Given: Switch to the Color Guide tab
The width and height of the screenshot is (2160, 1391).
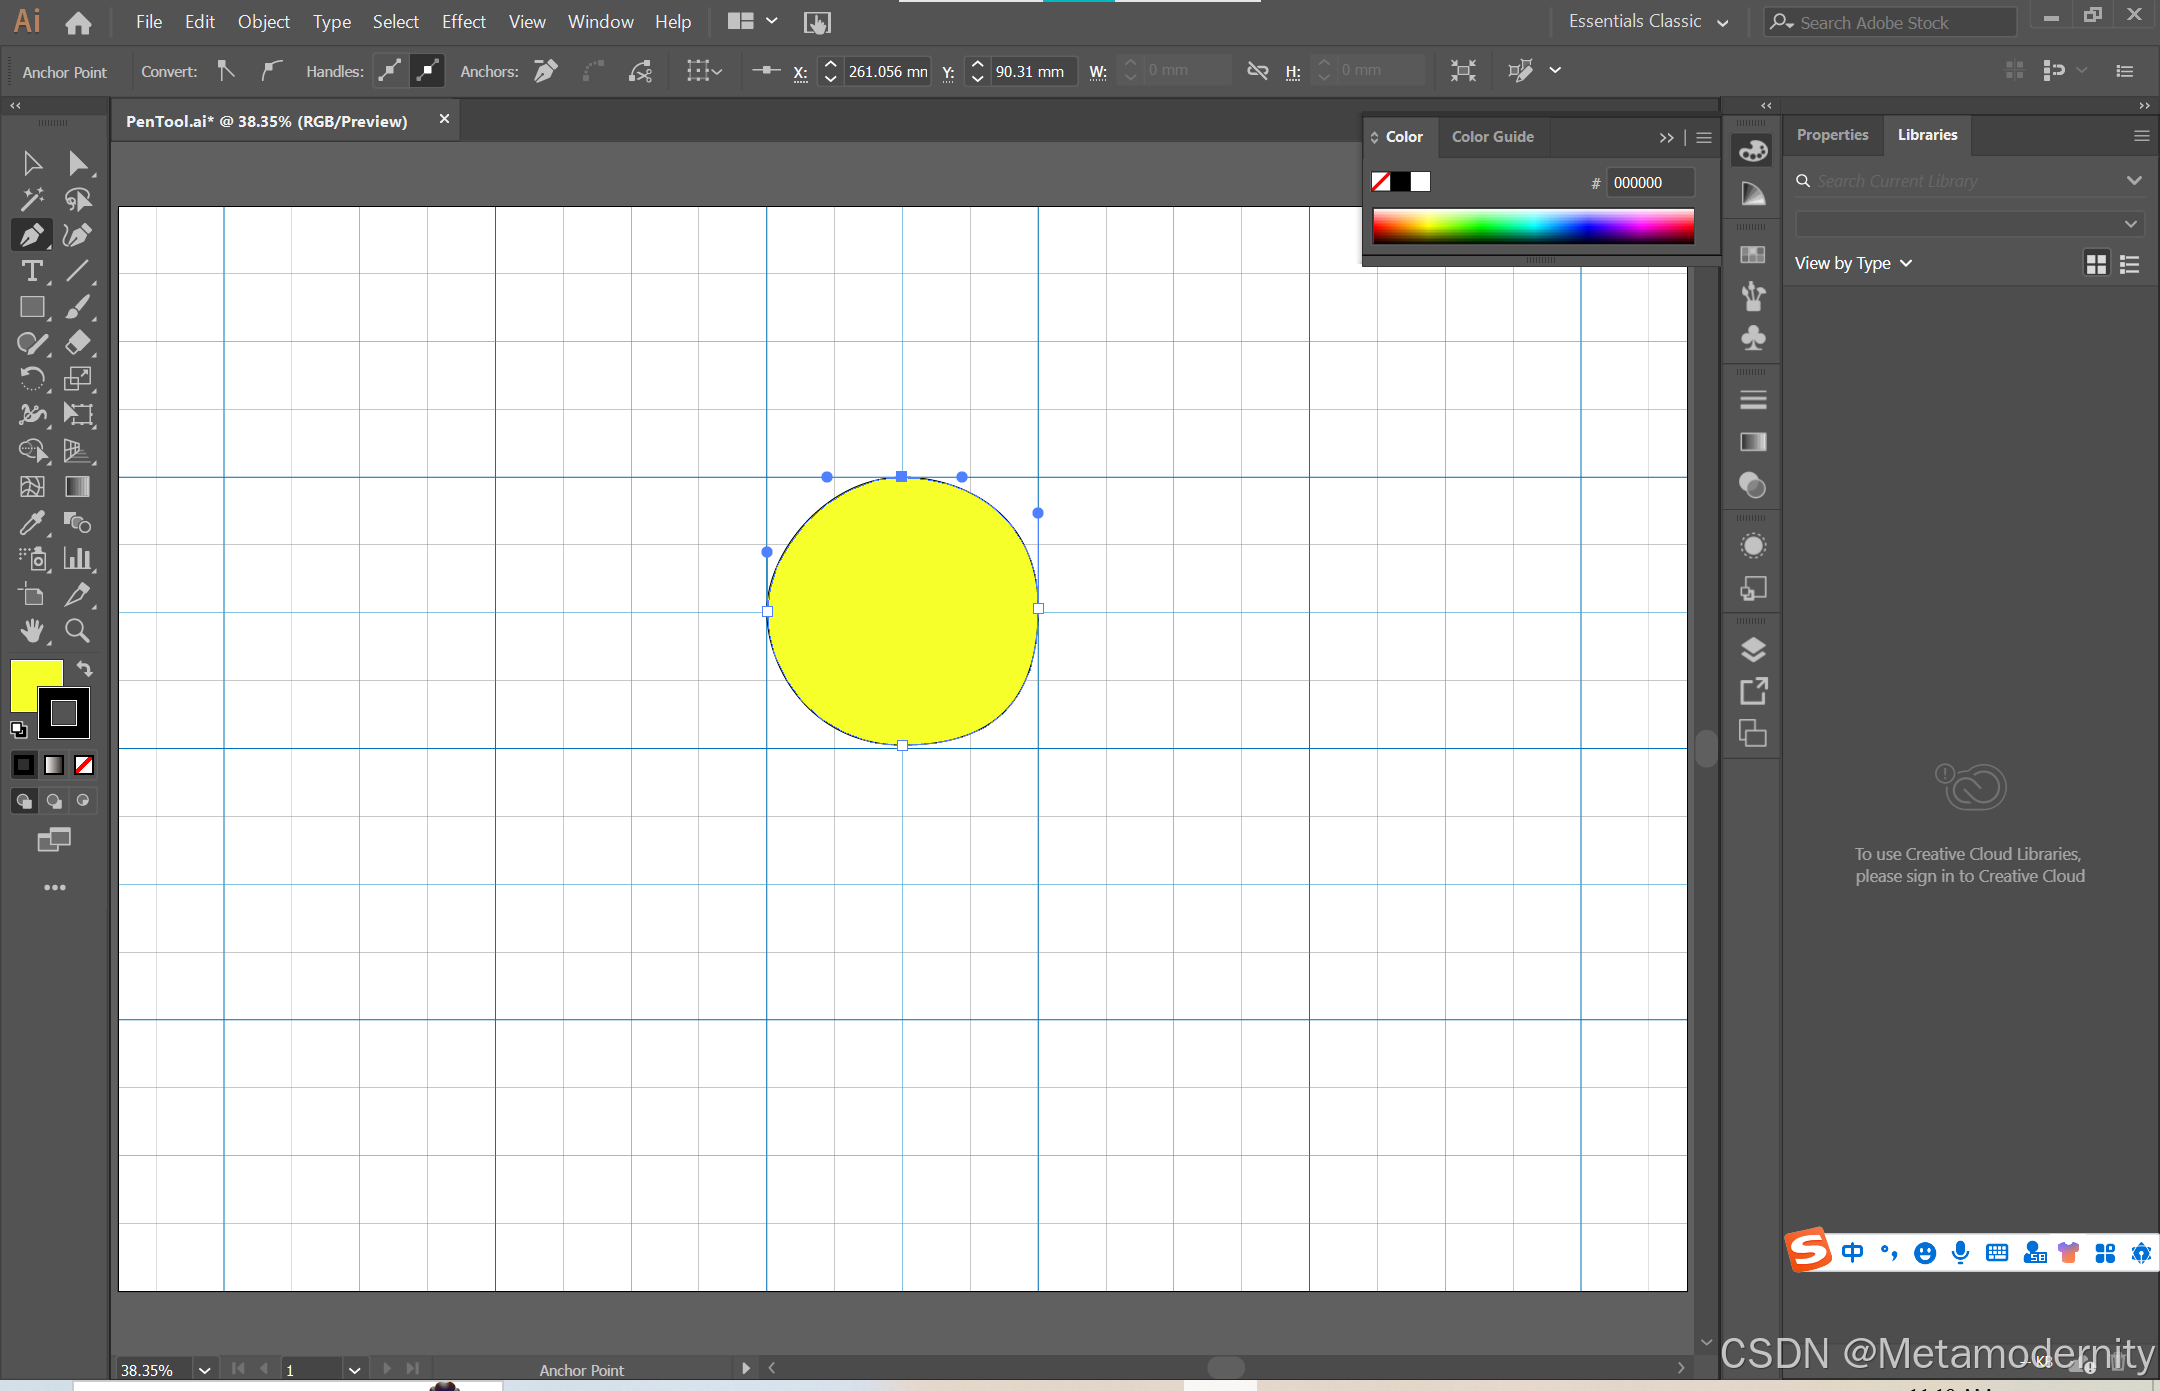Looking at the screenshot, I should pyautogui.click(x=1492, y=137).
